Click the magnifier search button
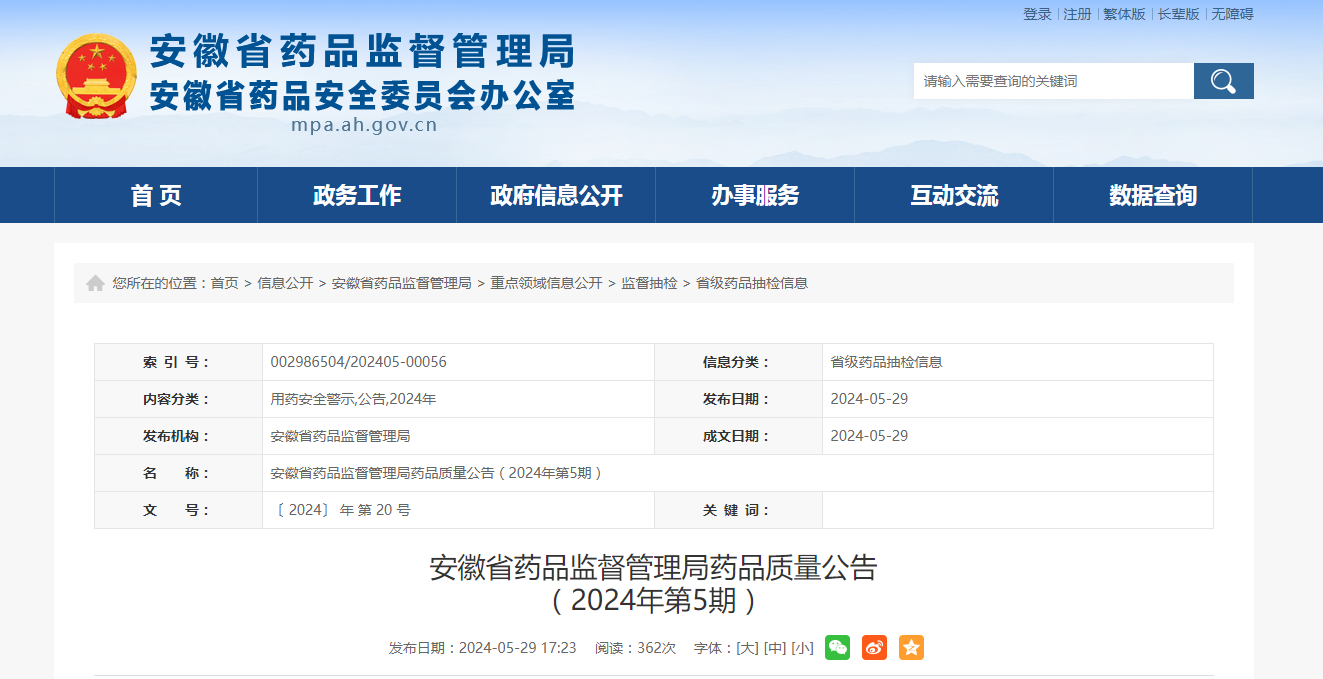 pyautogui.click(x=1223, y=81)
